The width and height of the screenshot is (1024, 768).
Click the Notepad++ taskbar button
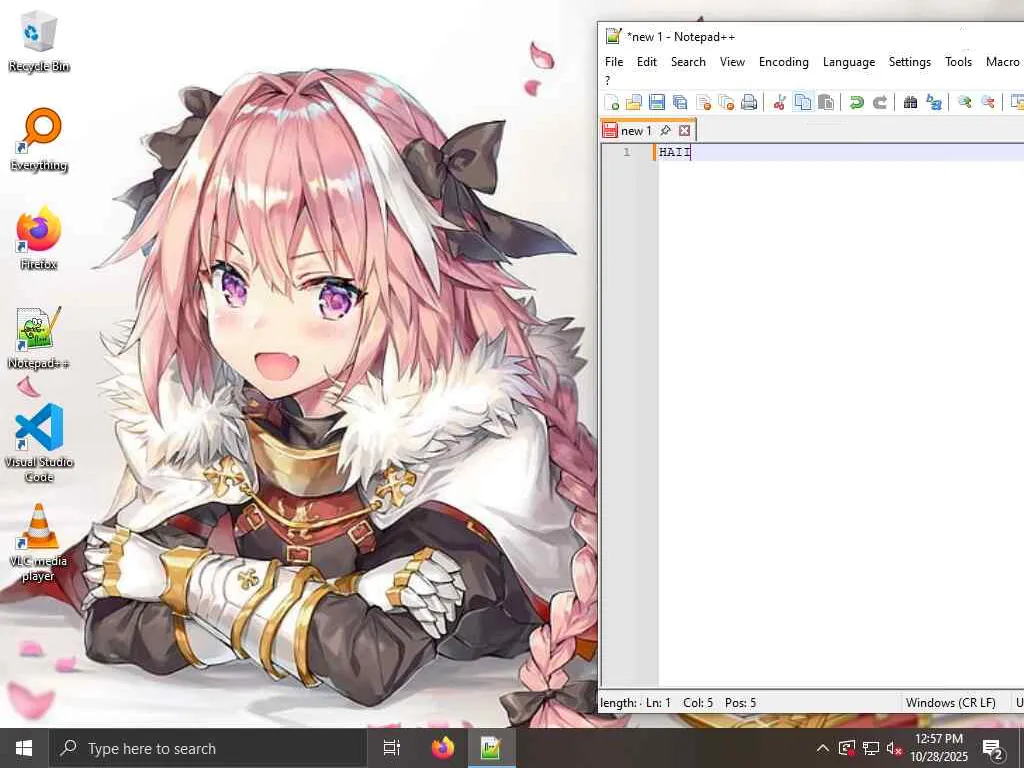[x=491, y=748]
